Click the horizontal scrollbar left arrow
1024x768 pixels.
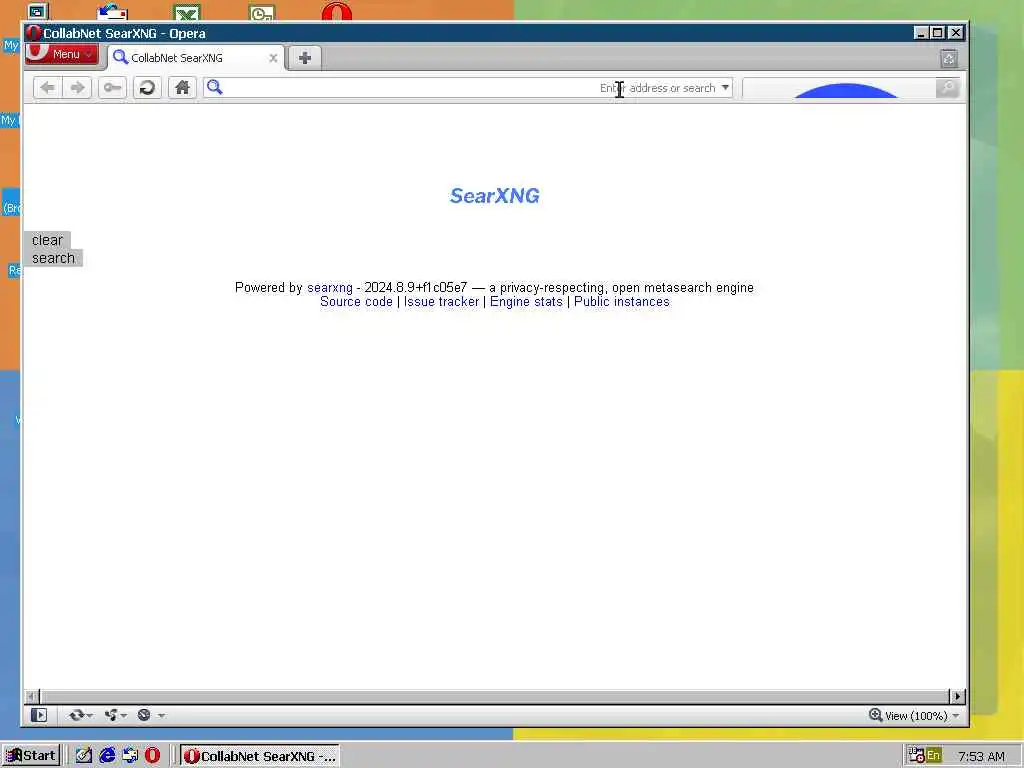coord(32,696)
